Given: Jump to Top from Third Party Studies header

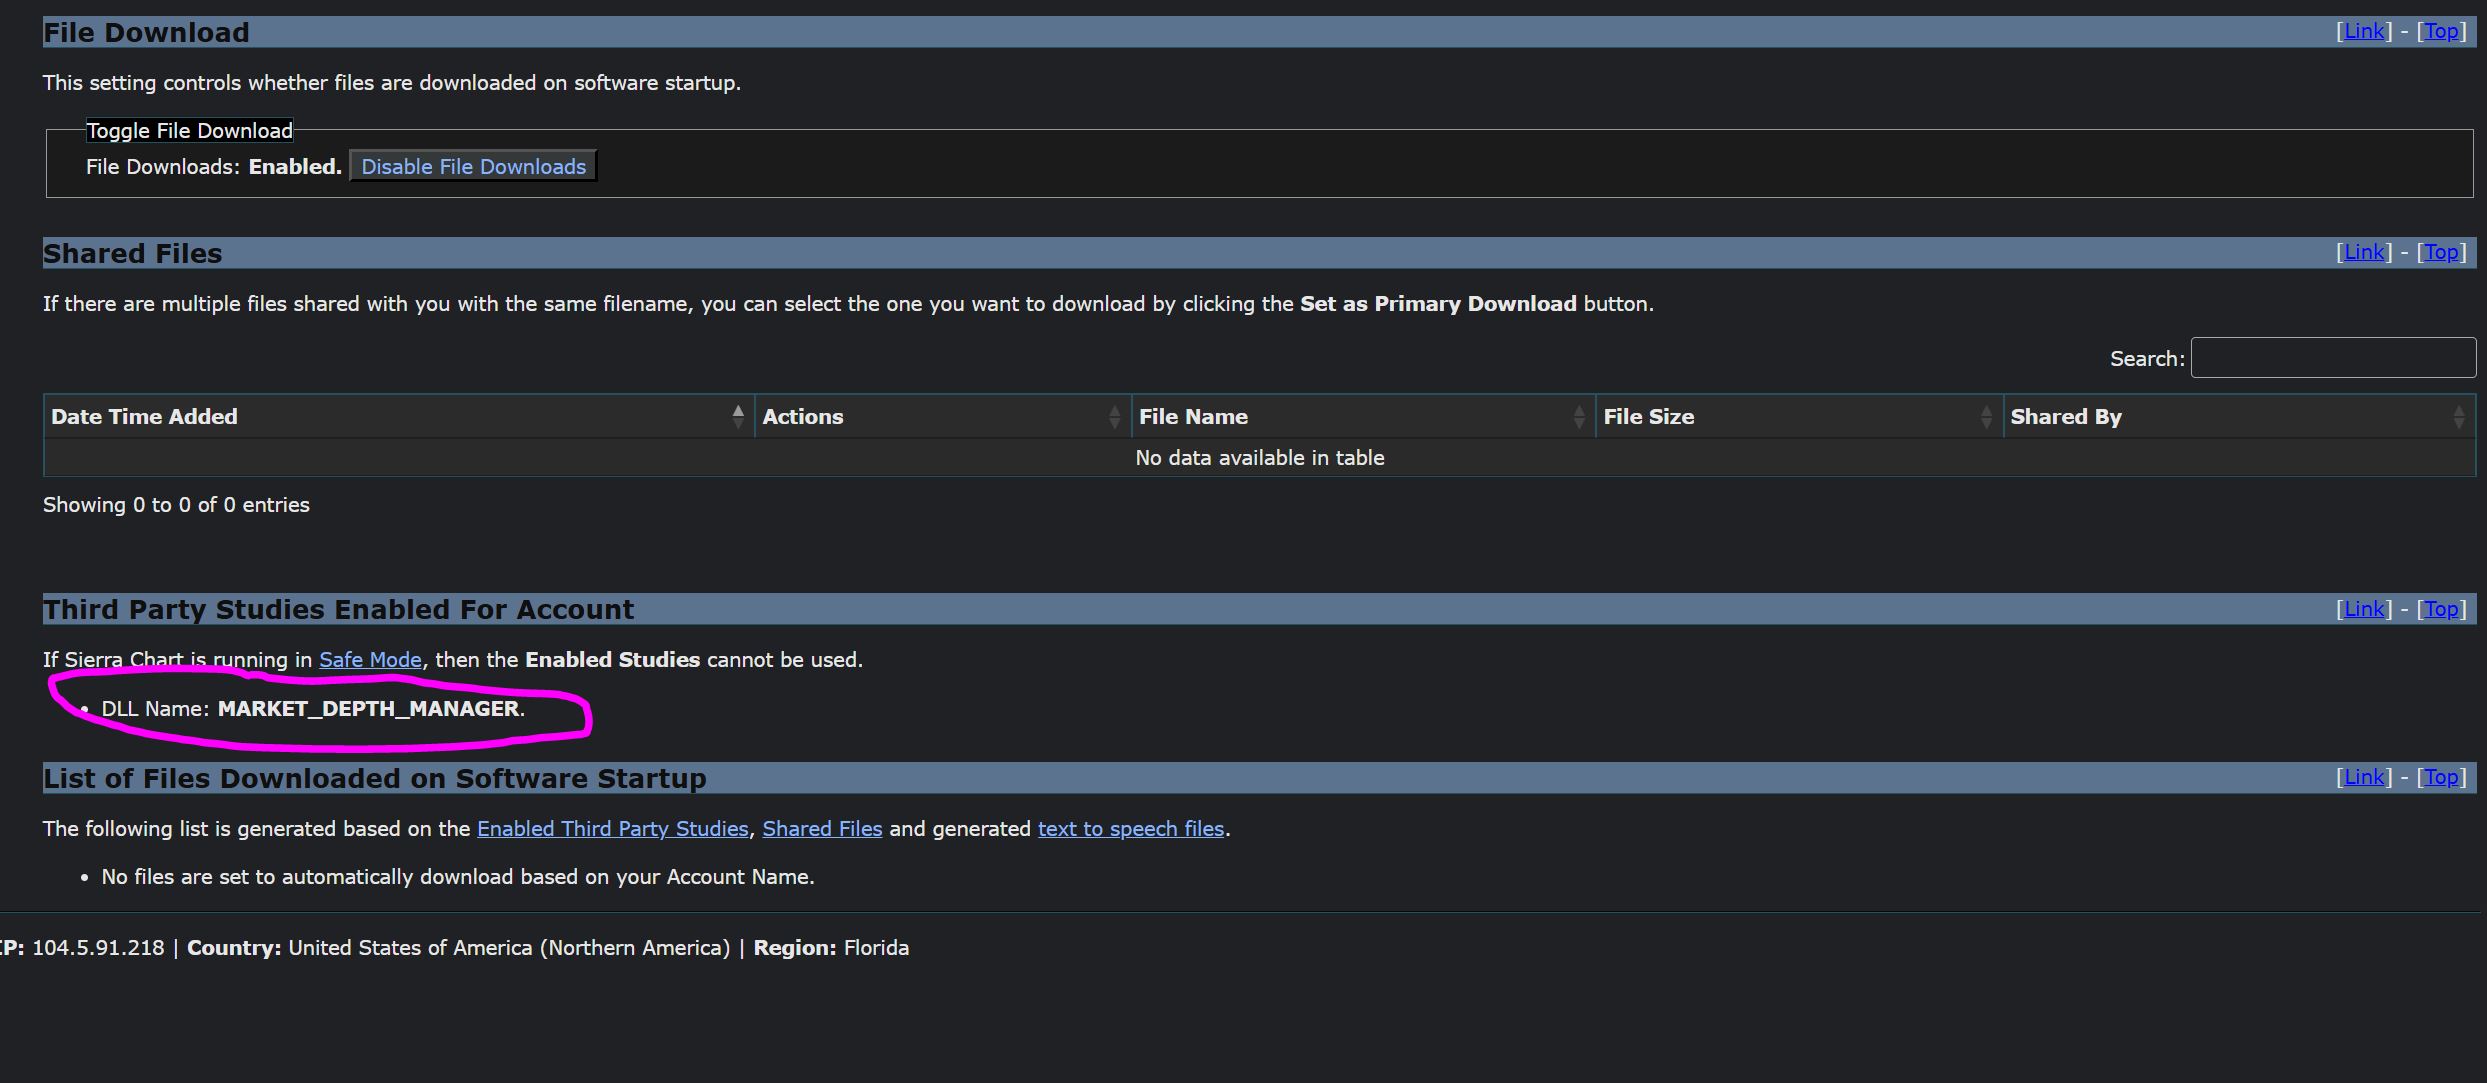Looking at the screenshot, I should point(2441,609).
